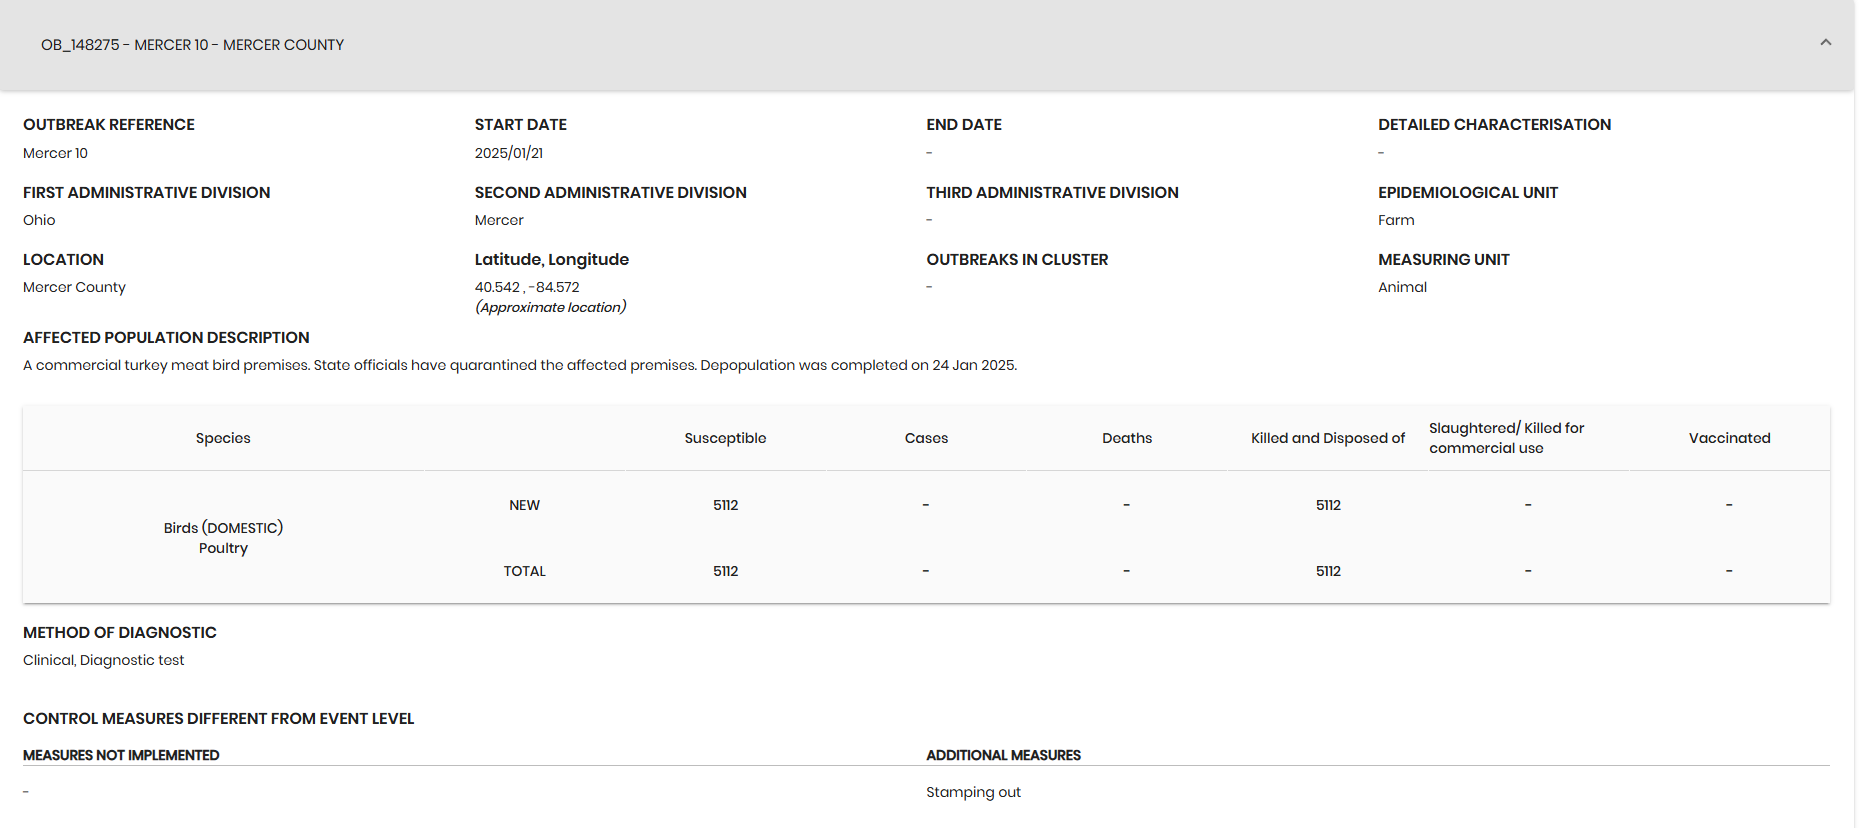1867x828 pixels.
Task: Click the OB_148275 - MERCER 10 header title
Action: 192,45
